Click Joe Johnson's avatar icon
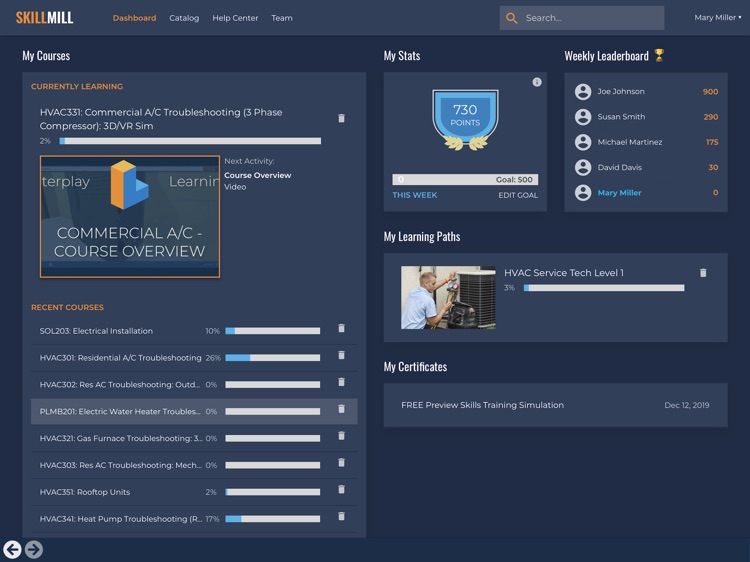 pyautogui.click(x=583, y=91)
